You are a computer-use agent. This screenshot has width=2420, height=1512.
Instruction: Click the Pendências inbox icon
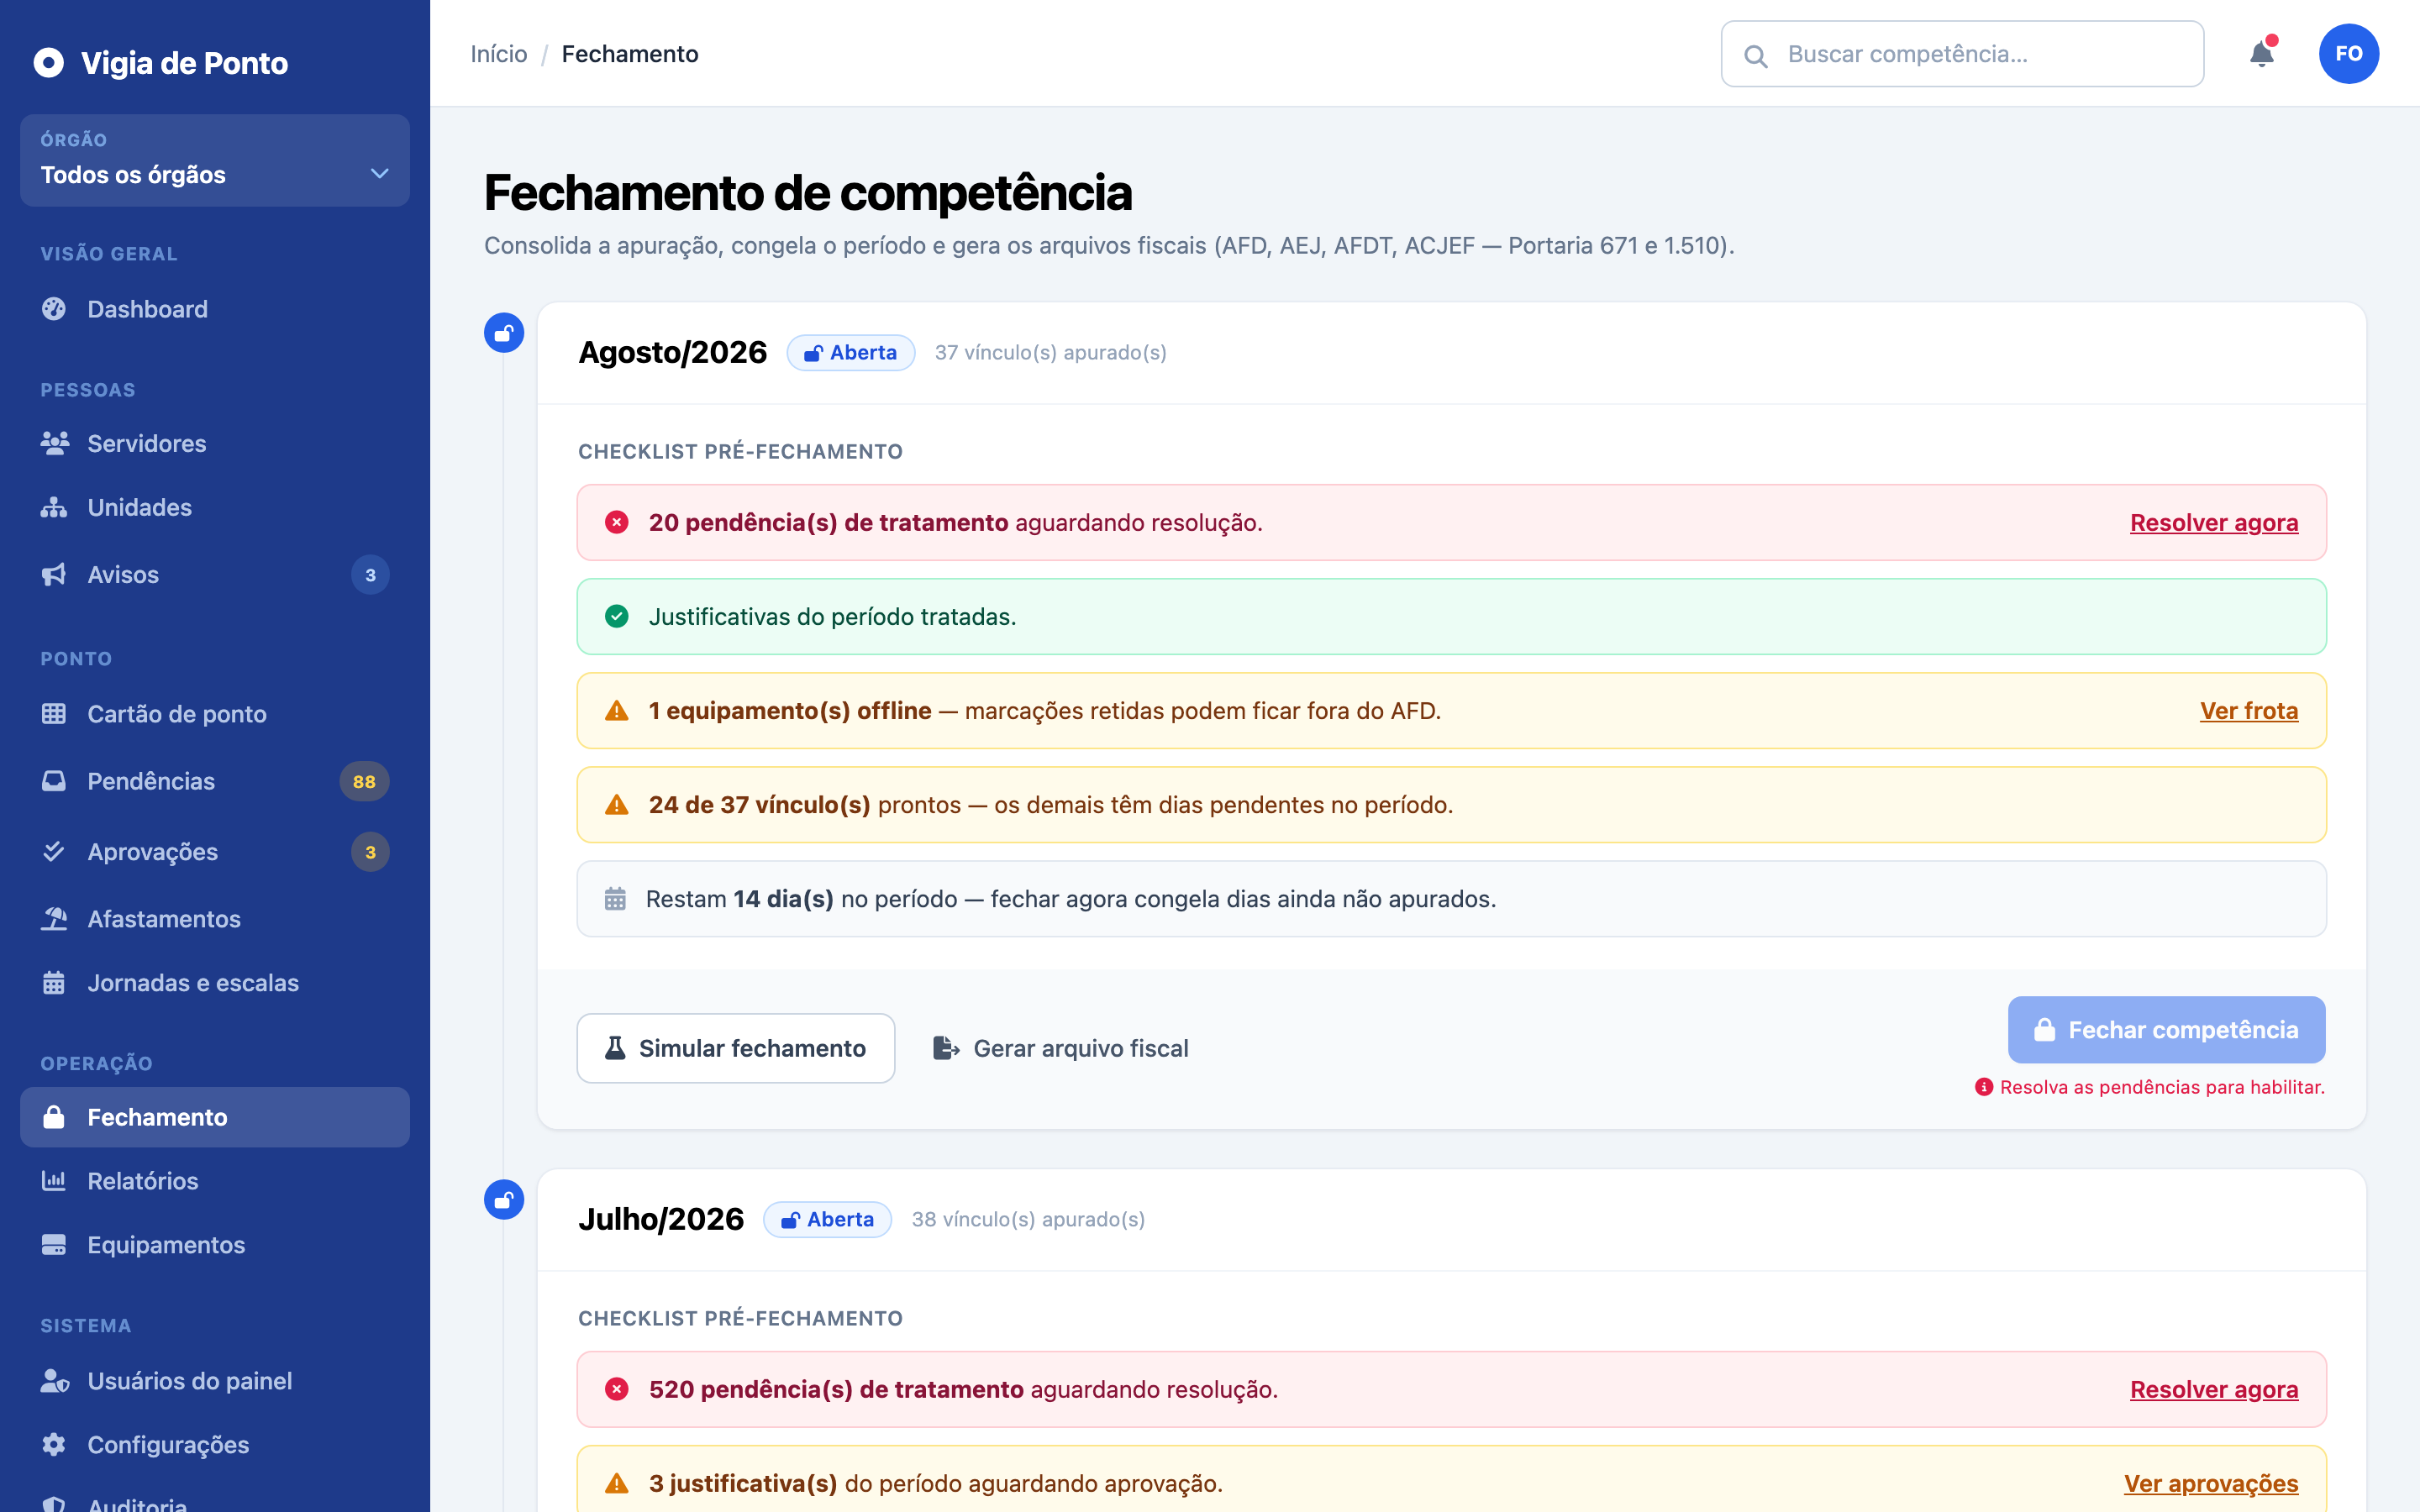click(x=54, y=781)
